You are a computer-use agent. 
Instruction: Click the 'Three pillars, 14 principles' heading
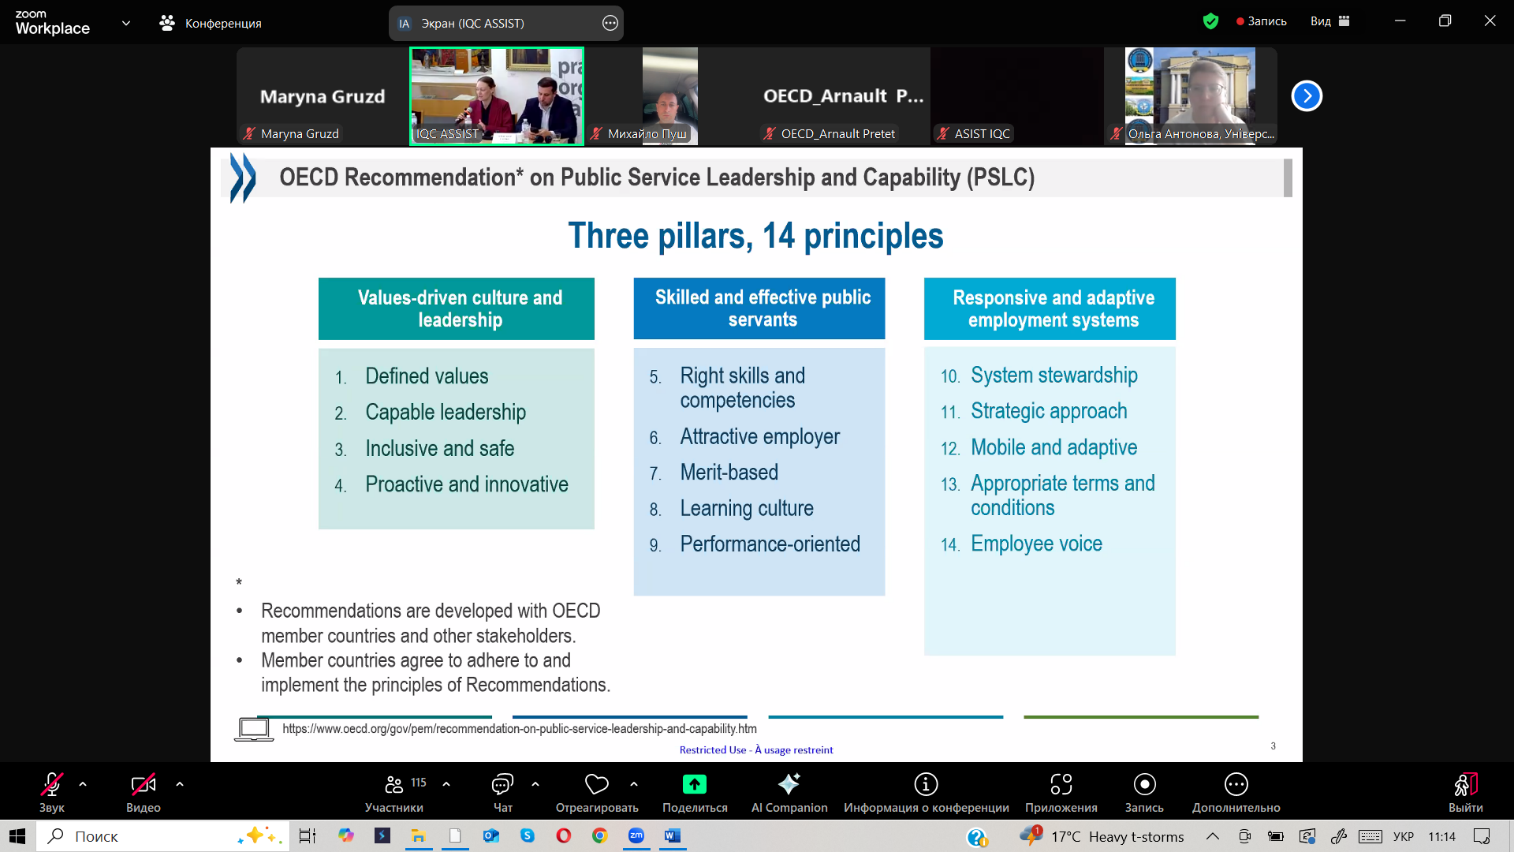(756, 236)
